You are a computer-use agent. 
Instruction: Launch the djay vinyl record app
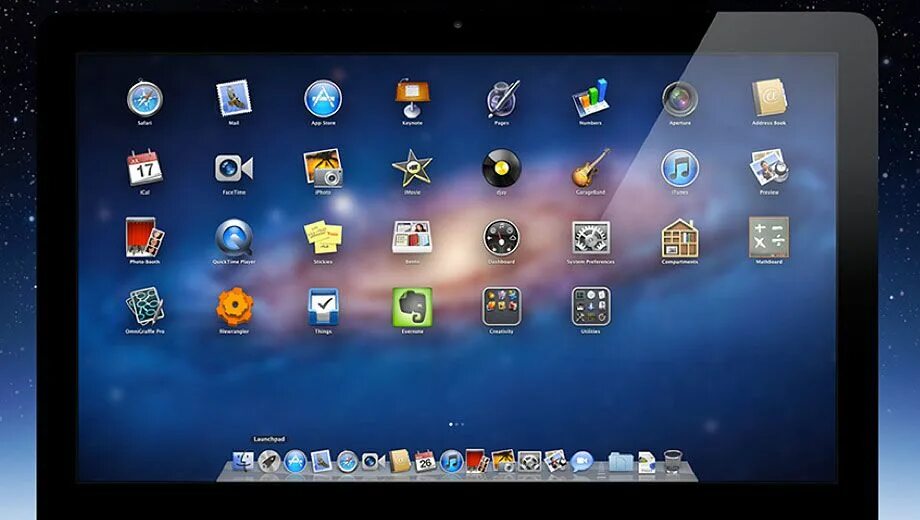point(502,168)
